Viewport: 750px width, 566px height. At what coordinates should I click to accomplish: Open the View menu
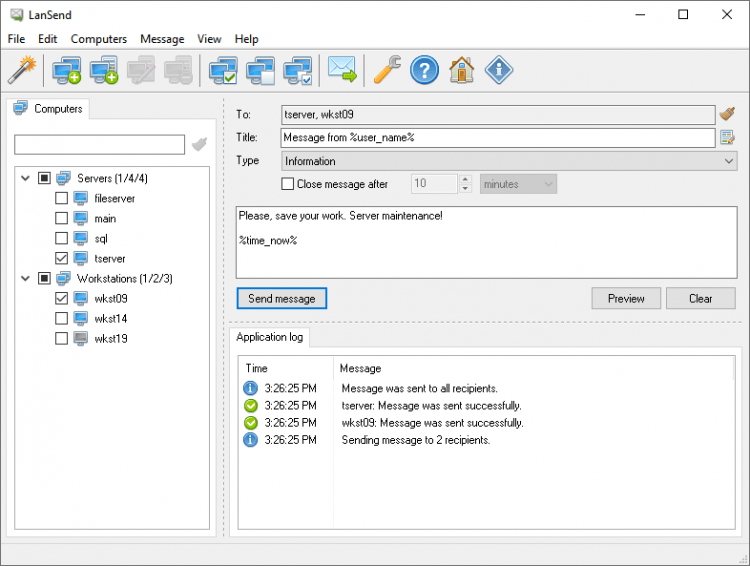pos(210,39)
